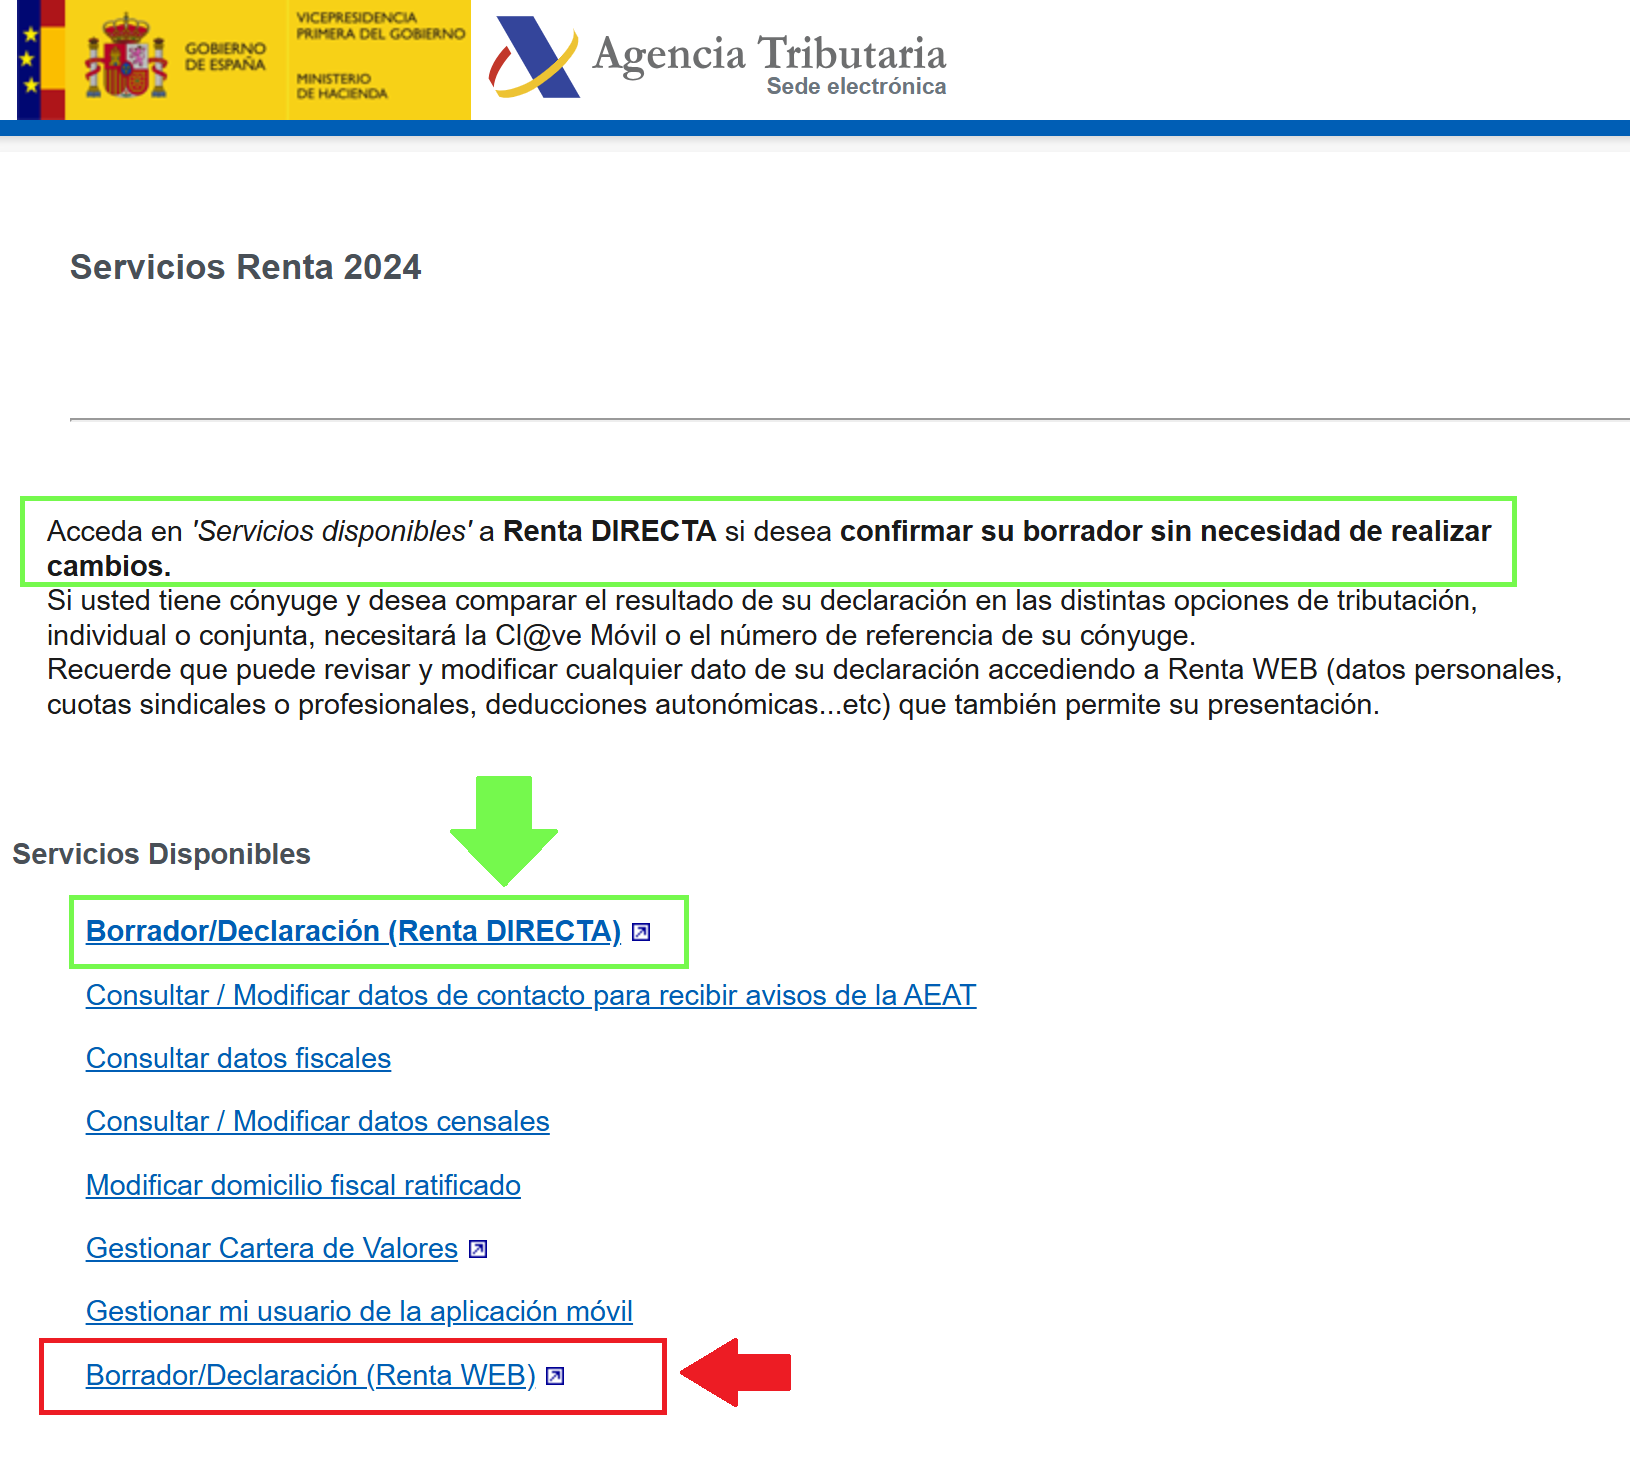Open Consultar / Modificar datos censales
Viewport: 1630px width, 1484px height.
(x=317, y=1121)
